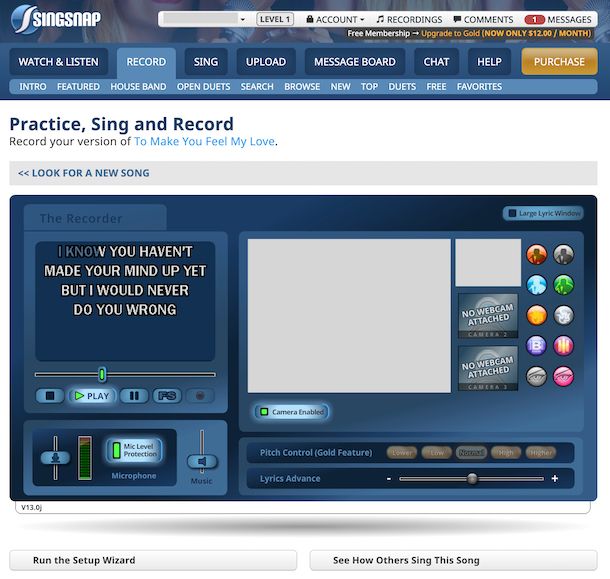Go to the INTRO submenu
The image size is (610, 579).
pyautogui.click(x=33, y=86)
